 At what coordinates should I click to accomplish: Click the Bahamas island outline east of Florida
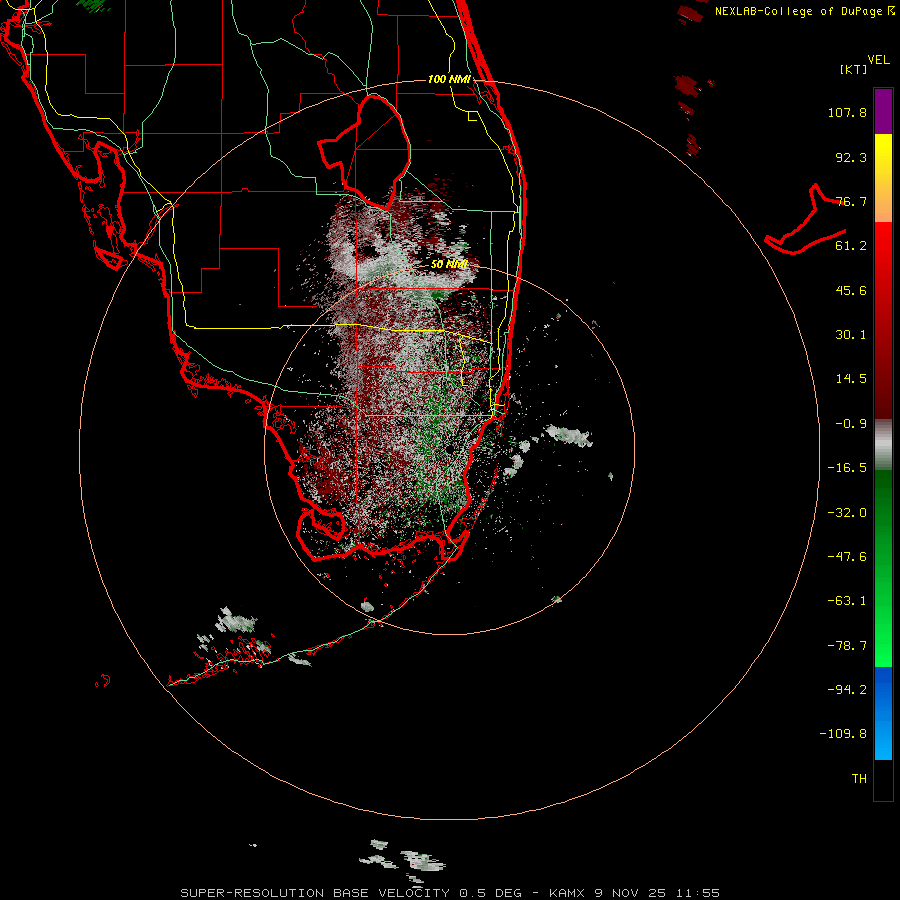[806, 220]
